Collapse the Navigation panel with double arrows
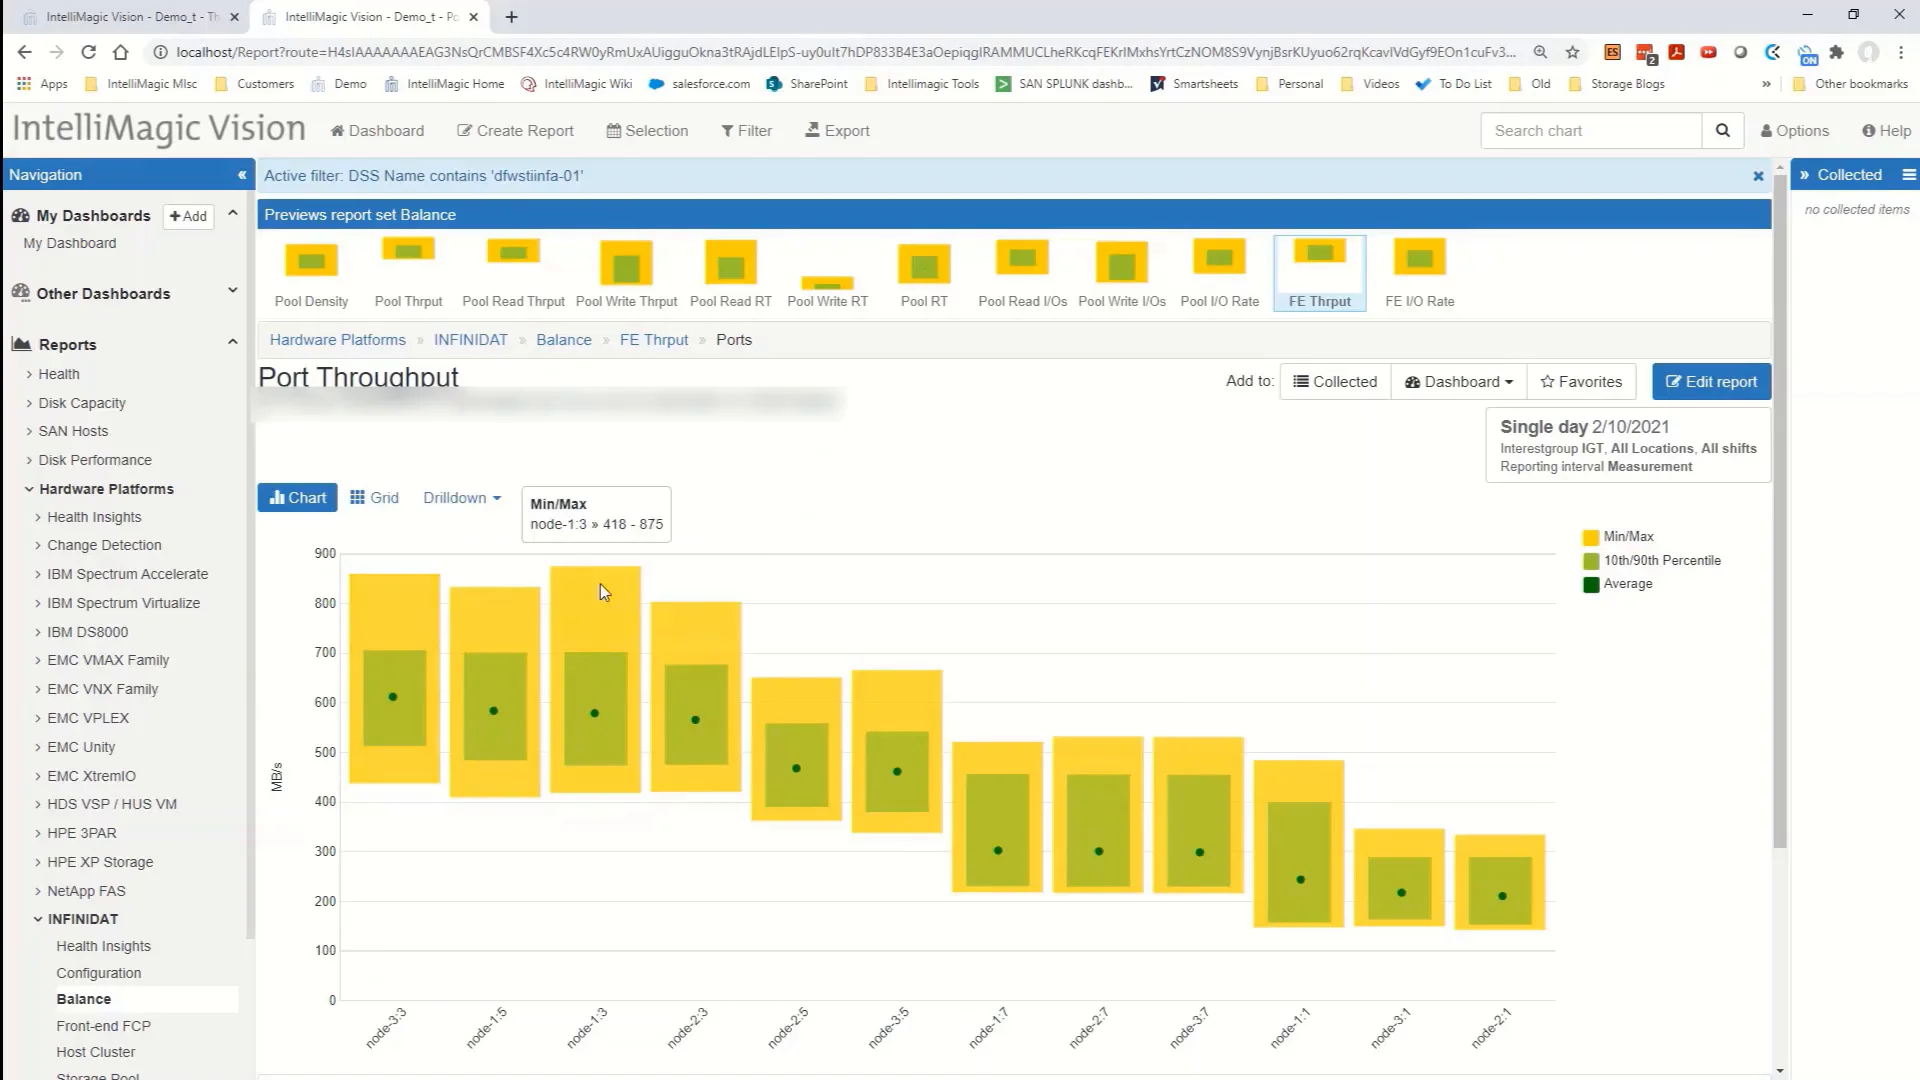Viewport: 1920px width, 1080px height. (x=241, y=175)
